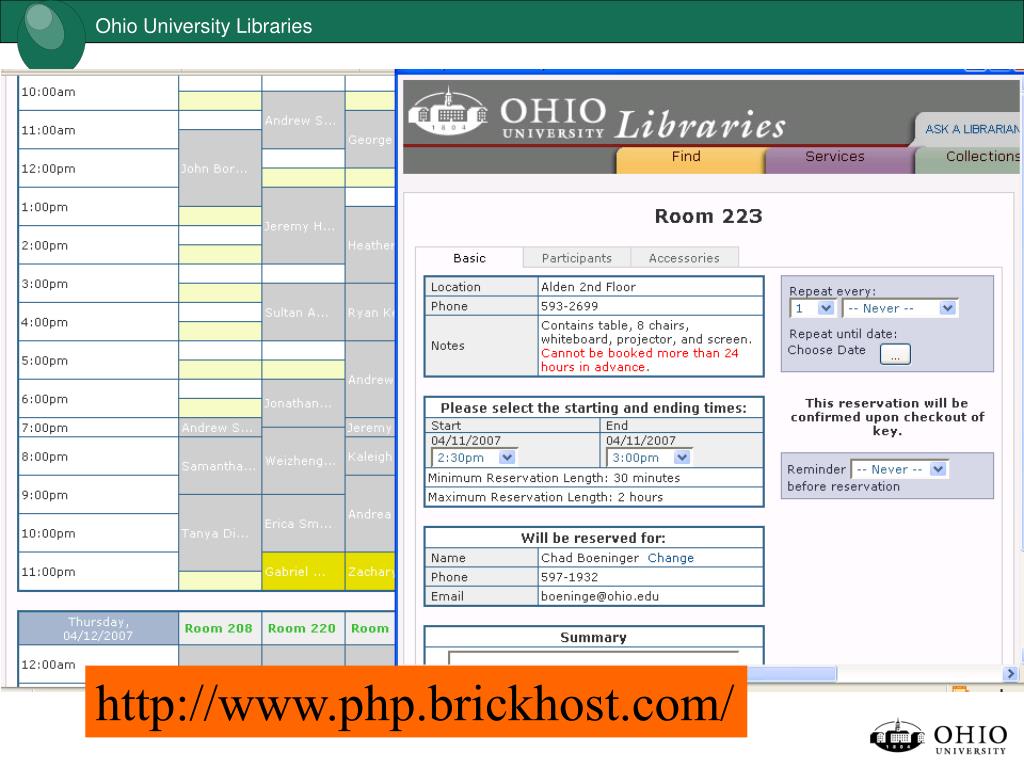Click the start date 04/11/2007 text

466,441
